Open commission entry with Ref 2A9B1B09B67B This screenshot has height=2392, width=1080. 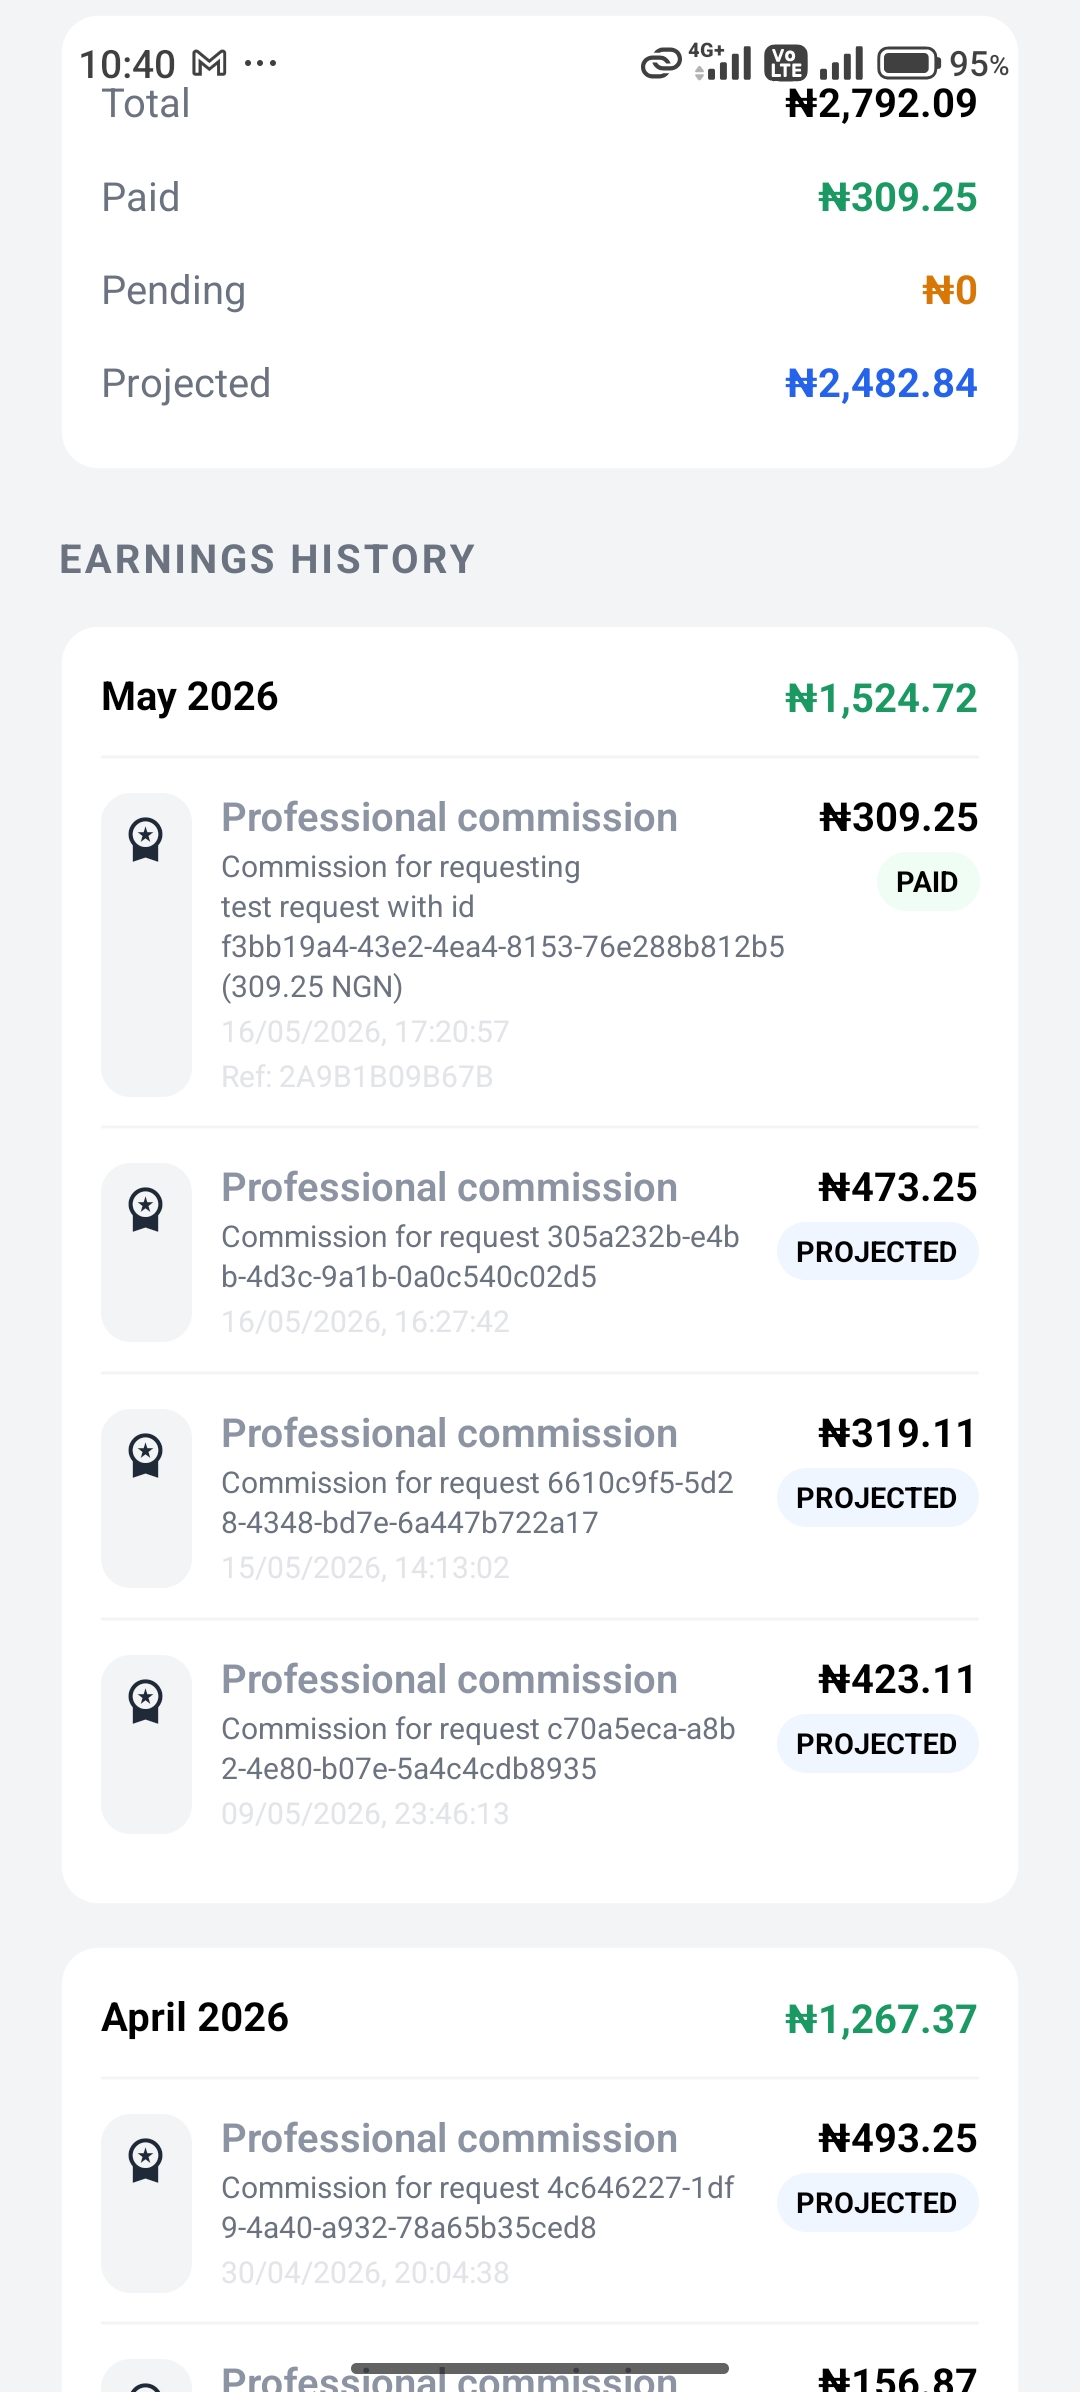click(540, 945)
